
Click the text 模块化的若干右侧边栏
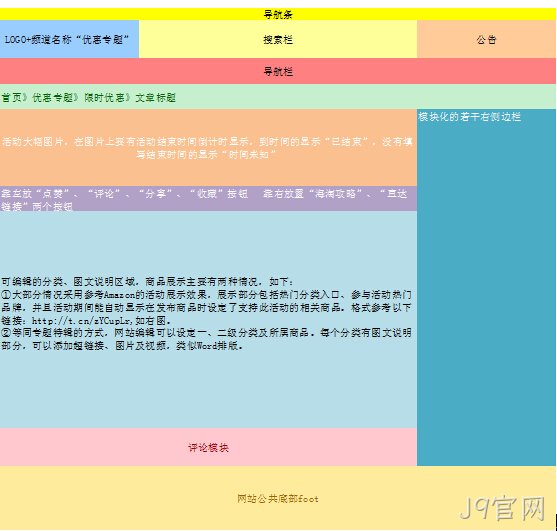pos(469,117)
